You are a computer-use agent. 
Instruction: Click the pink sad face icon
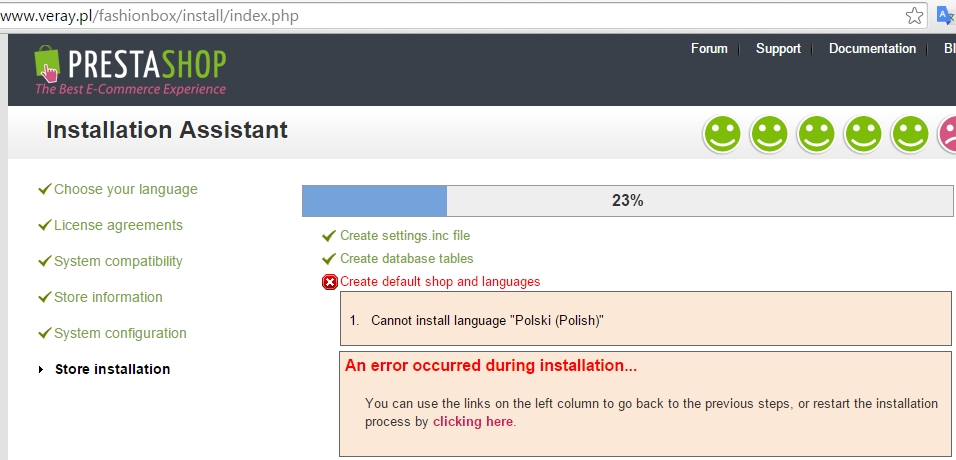(x=947, y=134)
